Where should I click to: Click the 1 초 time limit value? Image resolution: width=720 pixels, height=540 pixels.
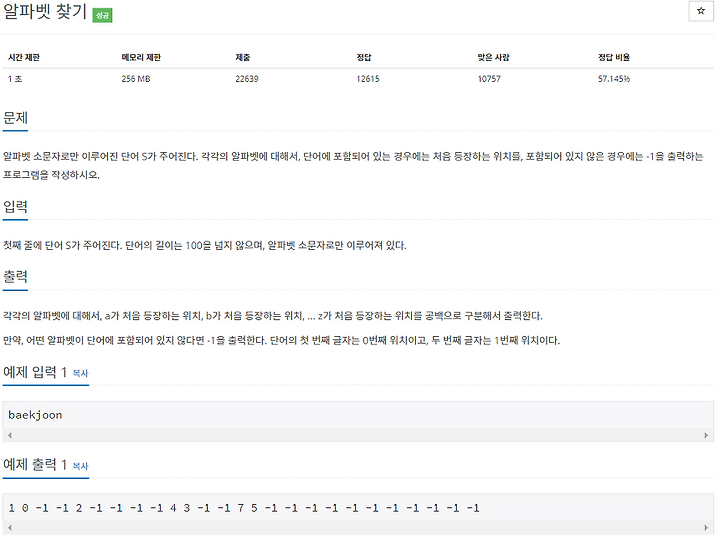pyautogui.click(x=15, y=79)
